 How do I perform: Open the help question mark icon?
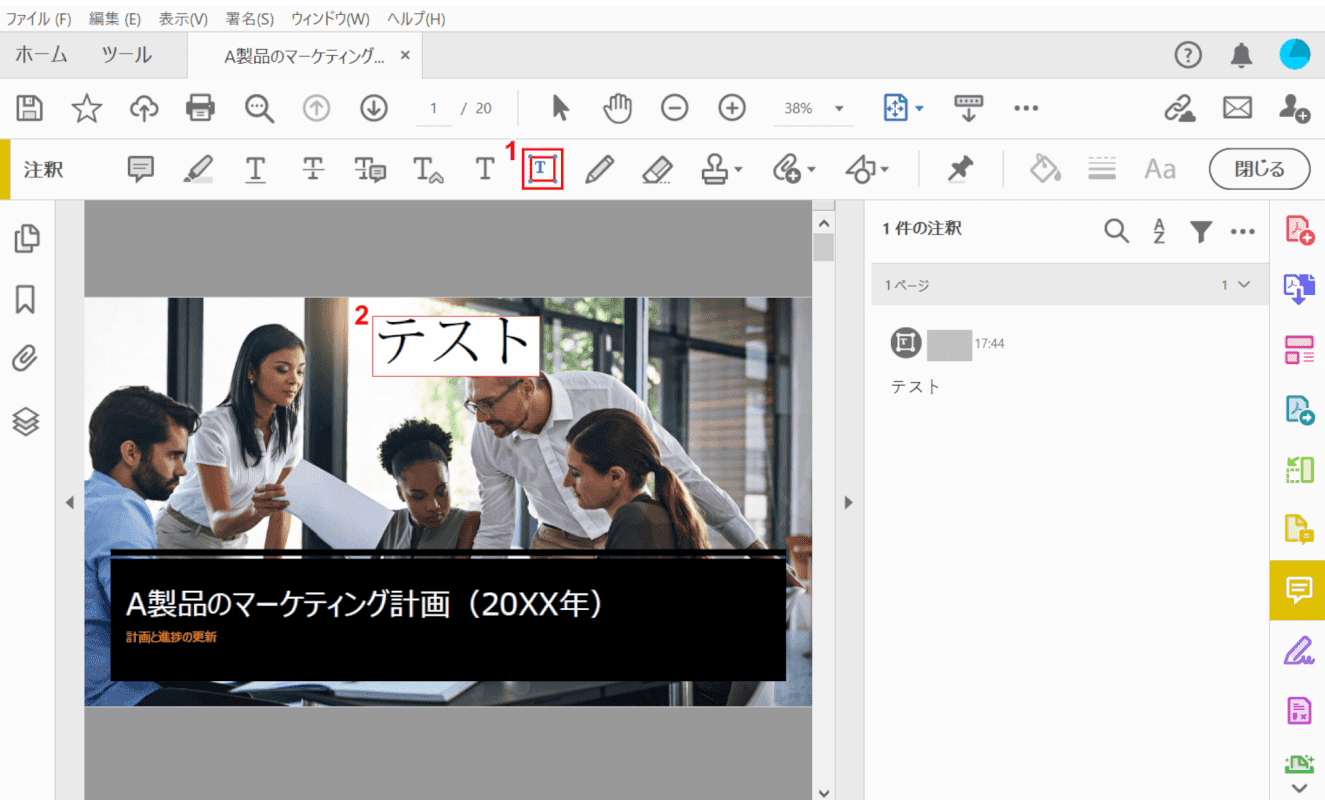[x=1188, y=56]
